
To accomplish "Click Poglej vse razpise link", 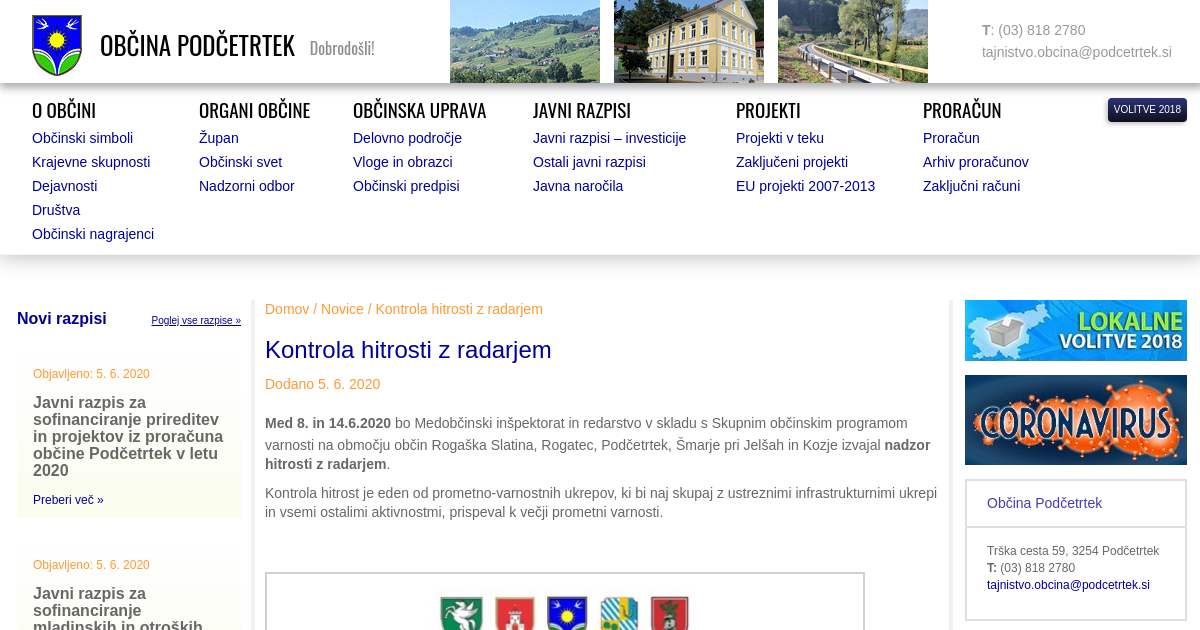I will click(x=196, y=321).
